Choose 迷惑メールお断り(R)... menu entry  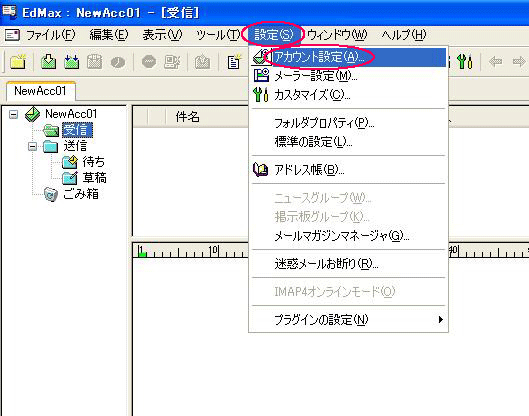pyautogui.click(x=349, y=264)
